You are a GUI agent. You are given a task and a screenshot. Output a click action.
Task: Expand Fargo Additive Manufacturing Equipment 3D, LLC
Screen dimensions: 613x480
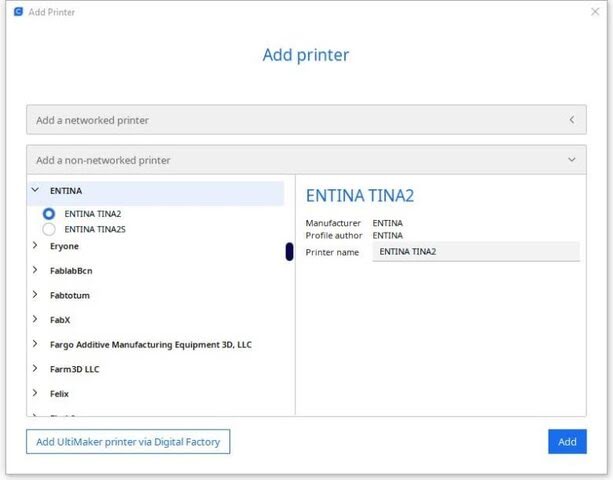click(x=36, y=344)
